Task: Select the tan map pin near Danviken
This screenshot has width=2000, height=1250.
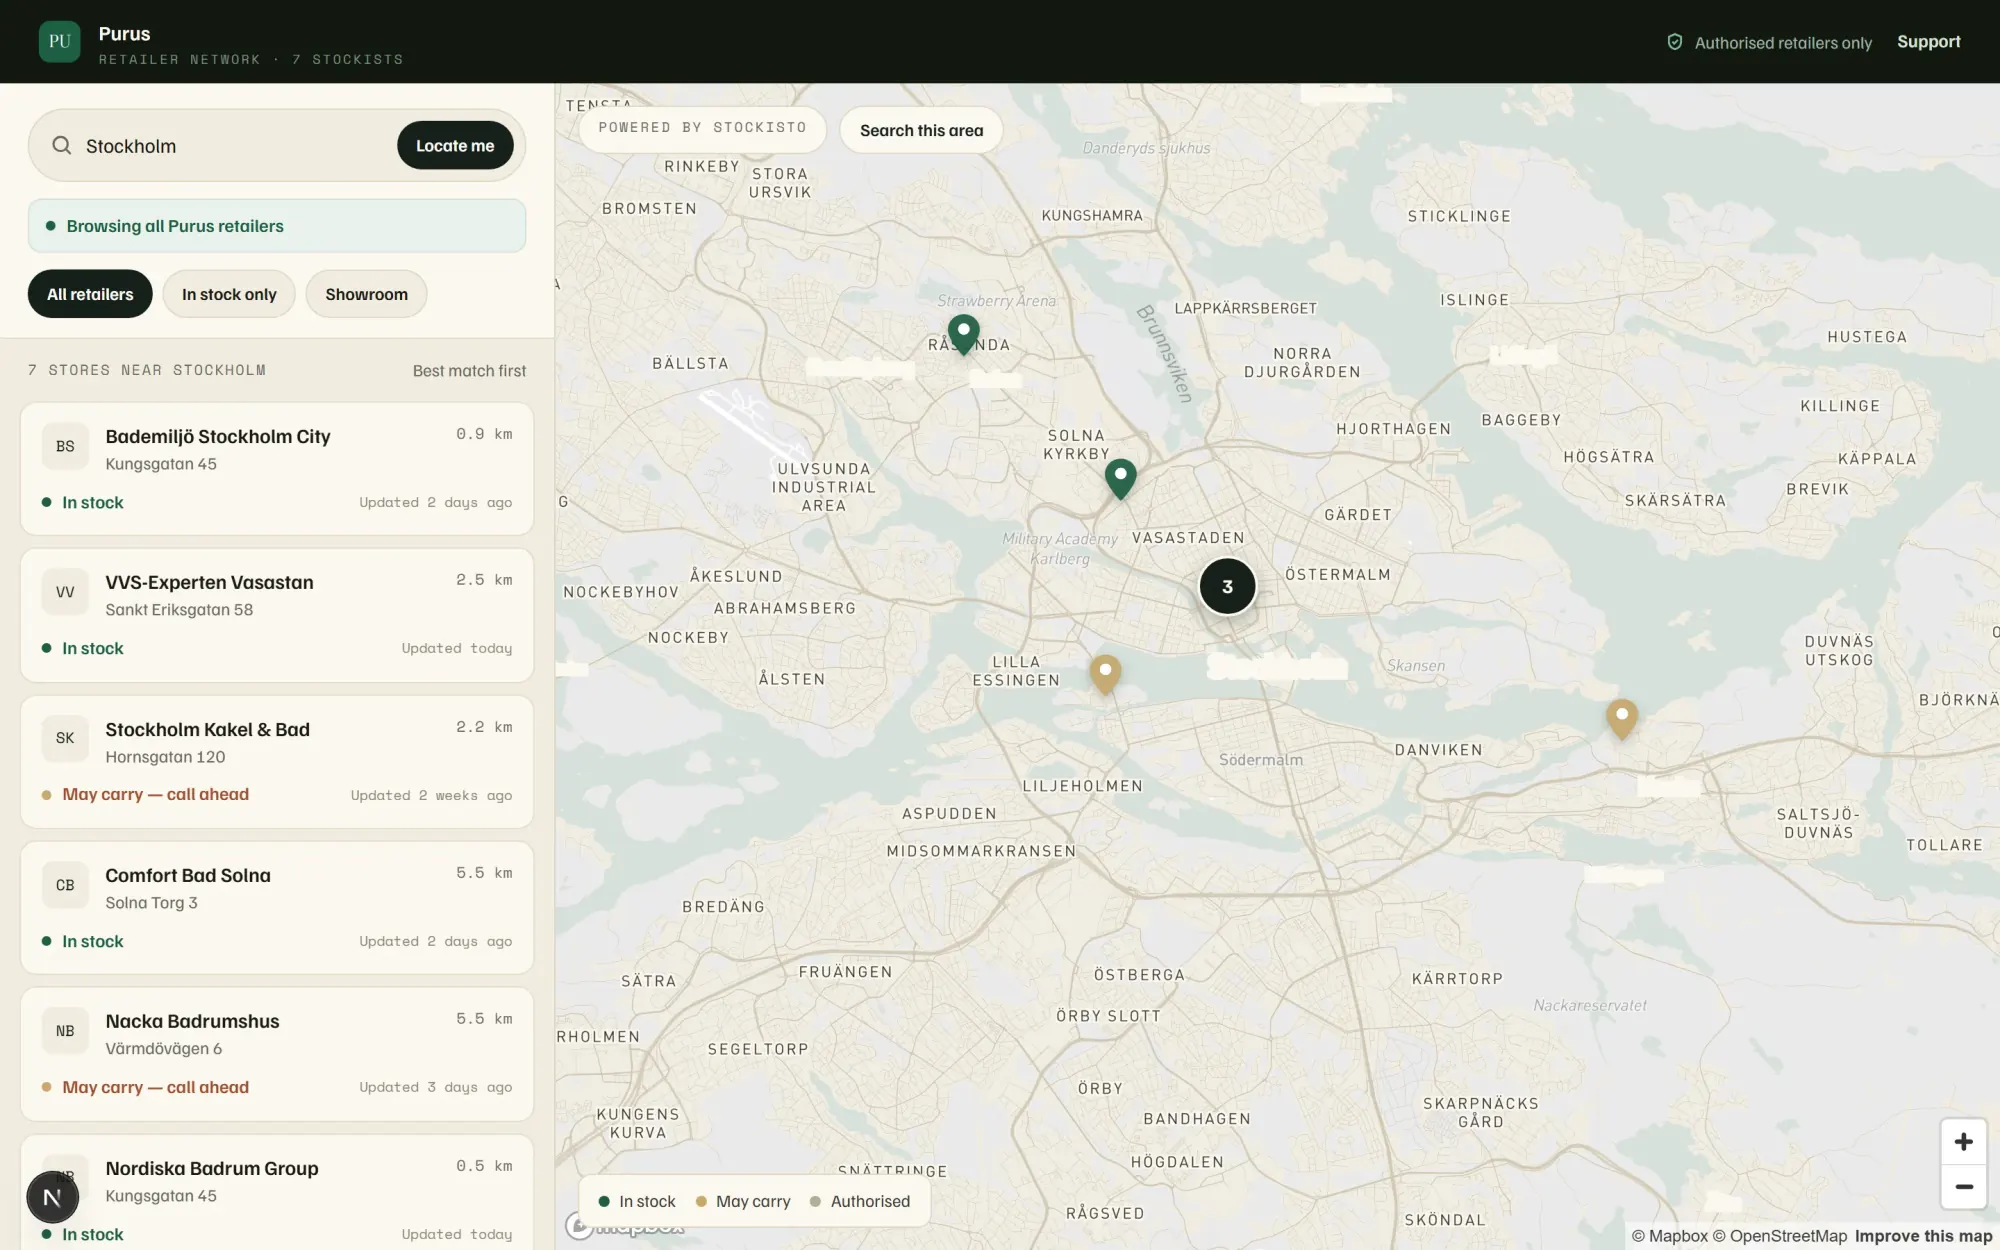Action: 1622,719
